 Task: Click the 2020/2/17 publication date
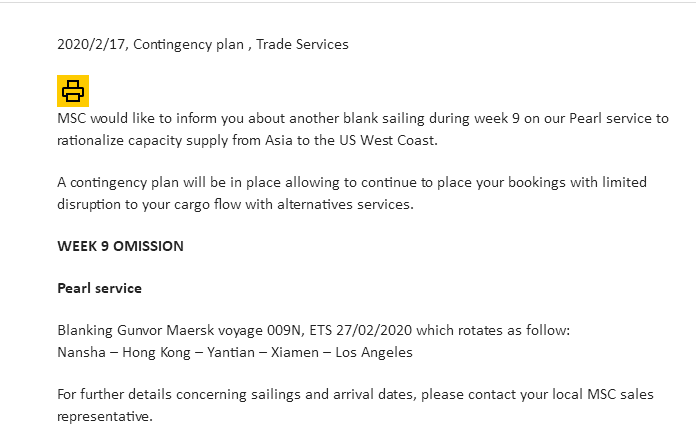[x=91, y=44]
